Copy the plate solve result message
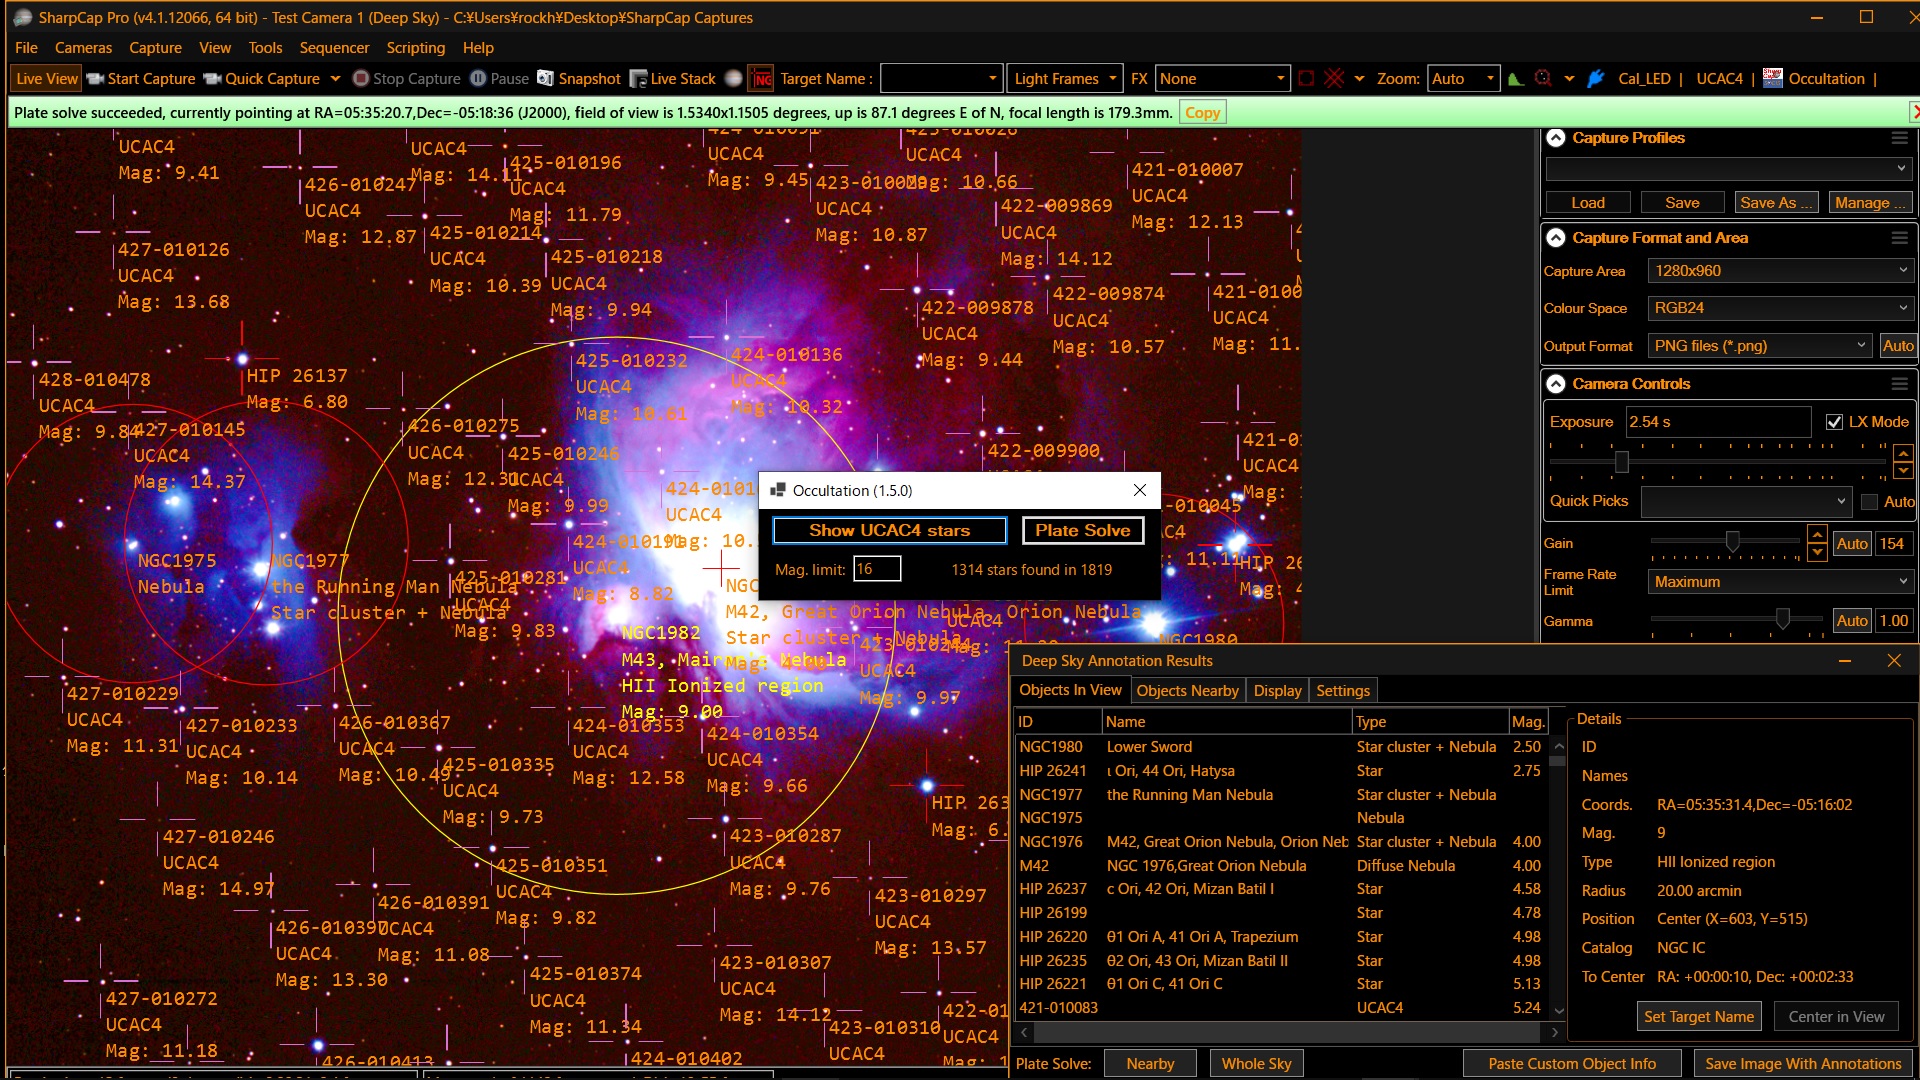This screenshot has height=1080, width=1920. pyautogui.click(x=1202, y=113)
